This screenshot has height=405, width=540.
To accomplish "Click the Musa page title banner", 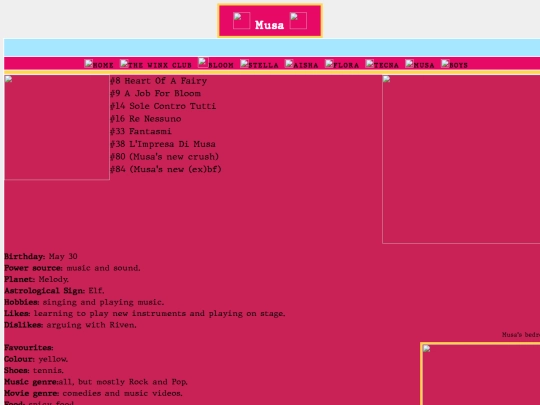I will (x=270, y=21).
